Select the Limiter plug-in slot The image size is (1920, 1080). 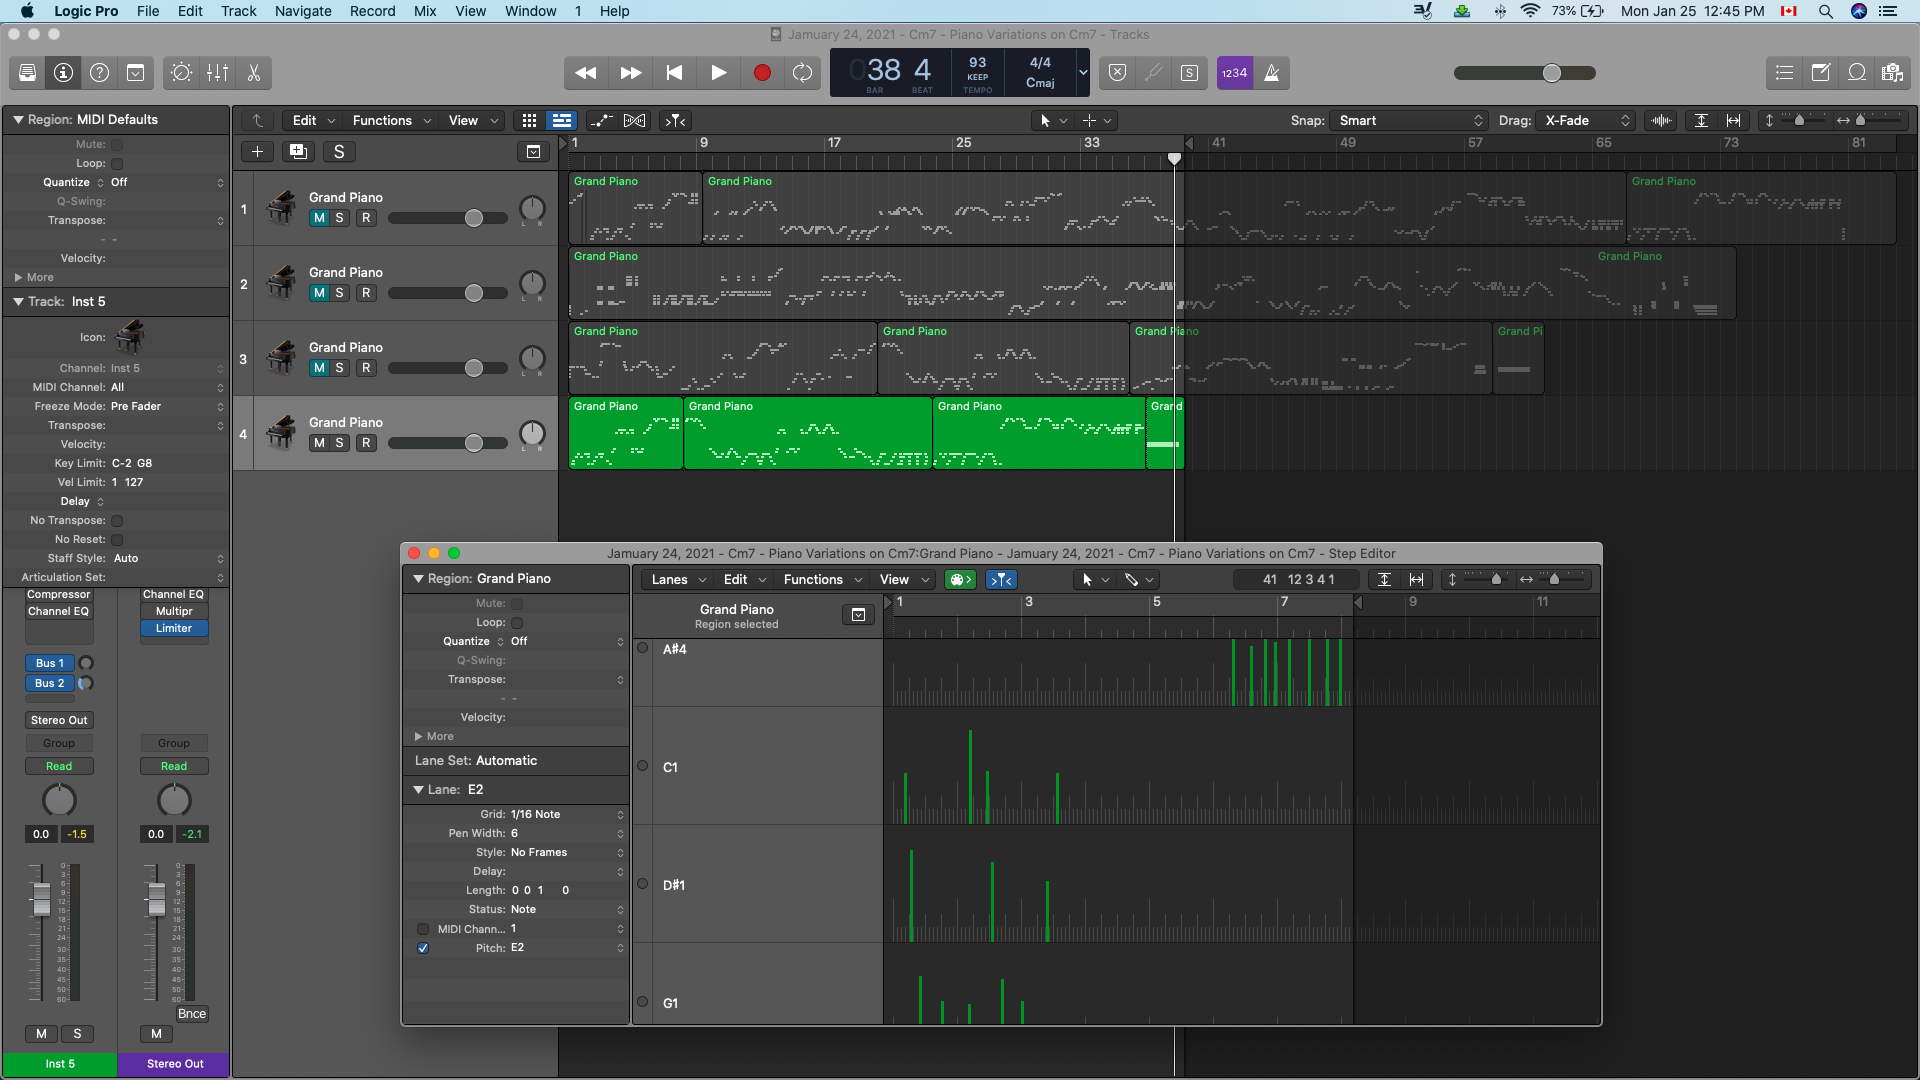[174, 628]
